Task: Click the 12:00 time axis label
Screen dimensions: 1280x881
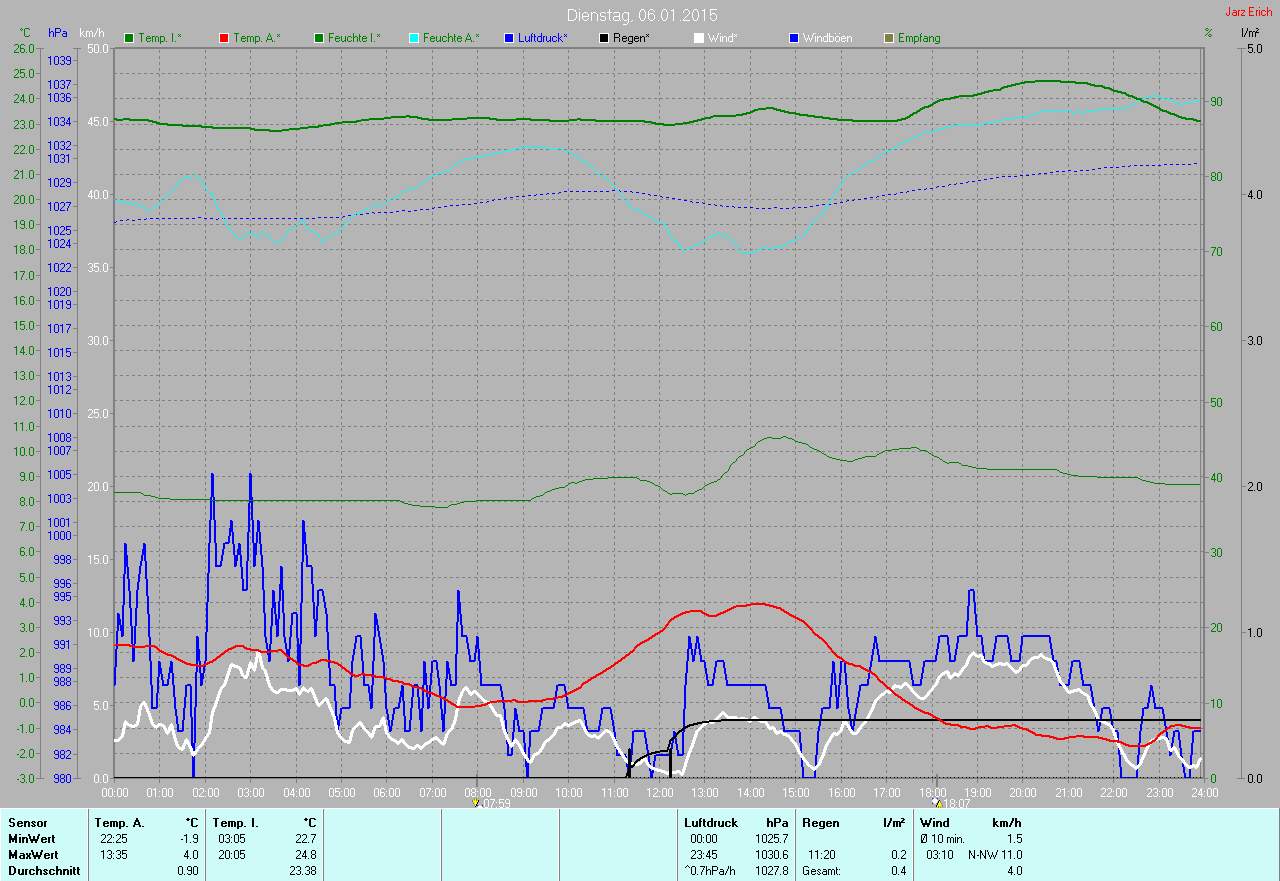Action: tap(659, 792)
